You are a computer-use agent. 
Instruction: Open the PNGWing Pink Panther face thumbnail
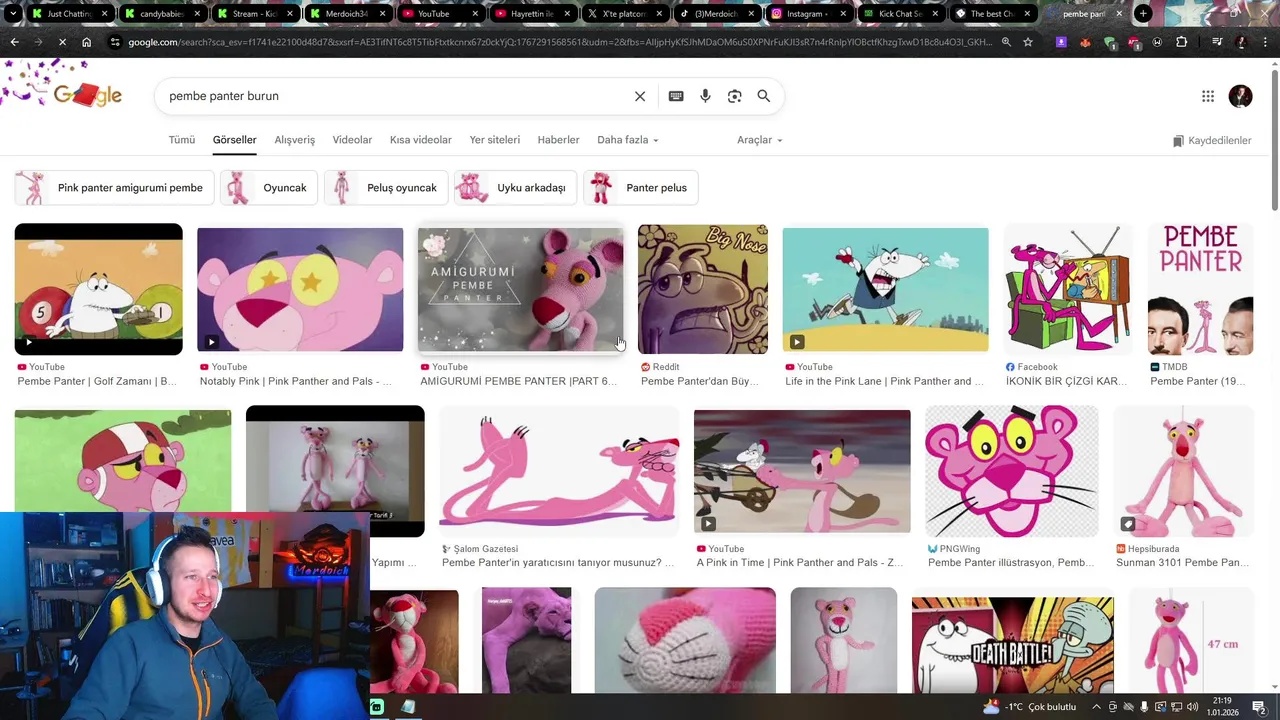[x=1011, y=471]
